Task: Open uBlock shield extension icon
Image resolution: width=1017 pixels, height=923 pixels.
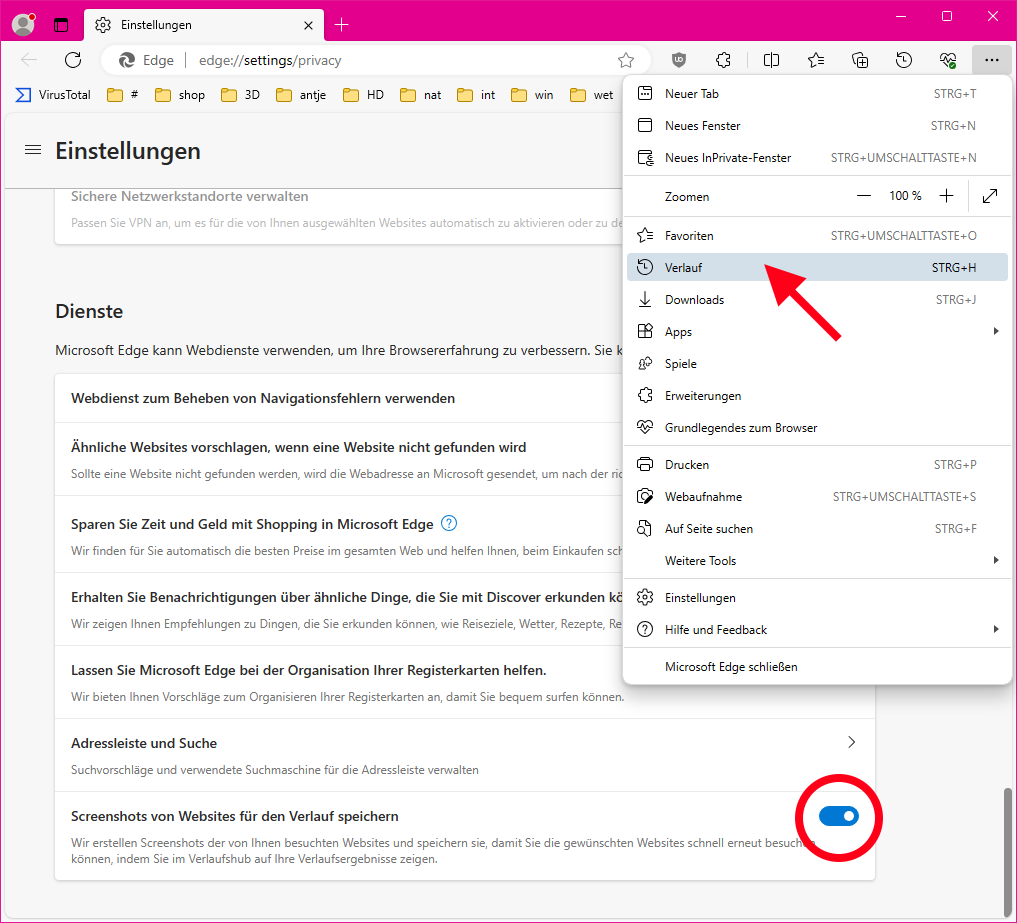Action: pos(678,60)
